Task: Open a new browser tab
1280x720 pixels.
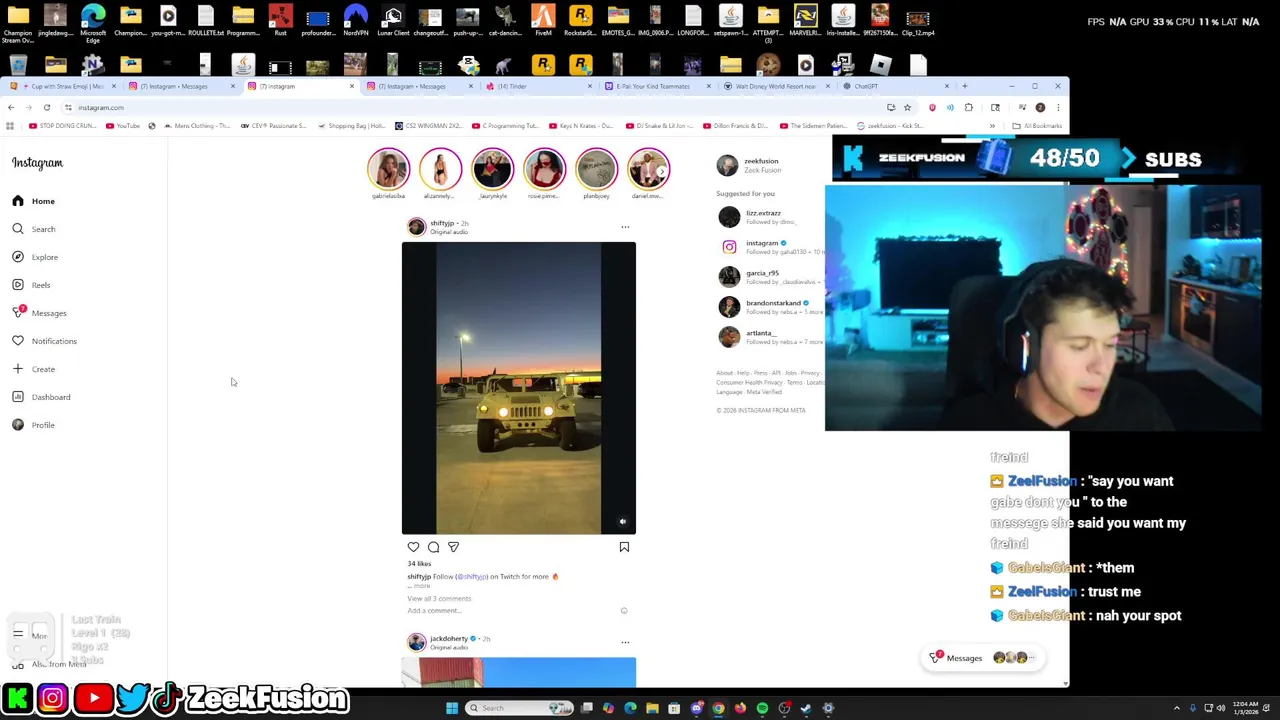Action: (x=964, y=86)
